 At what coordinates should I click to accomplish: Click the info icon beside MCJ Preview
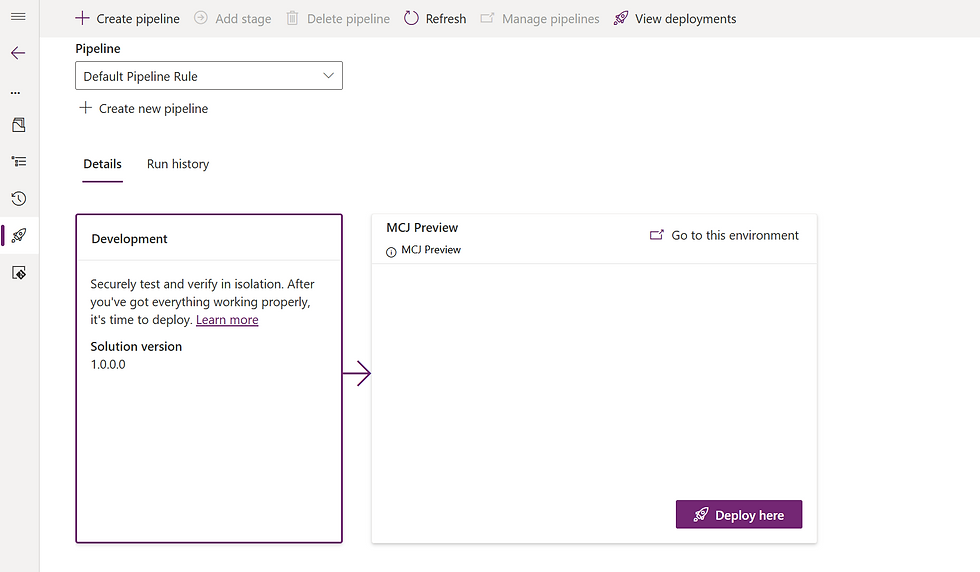(391, 252)
